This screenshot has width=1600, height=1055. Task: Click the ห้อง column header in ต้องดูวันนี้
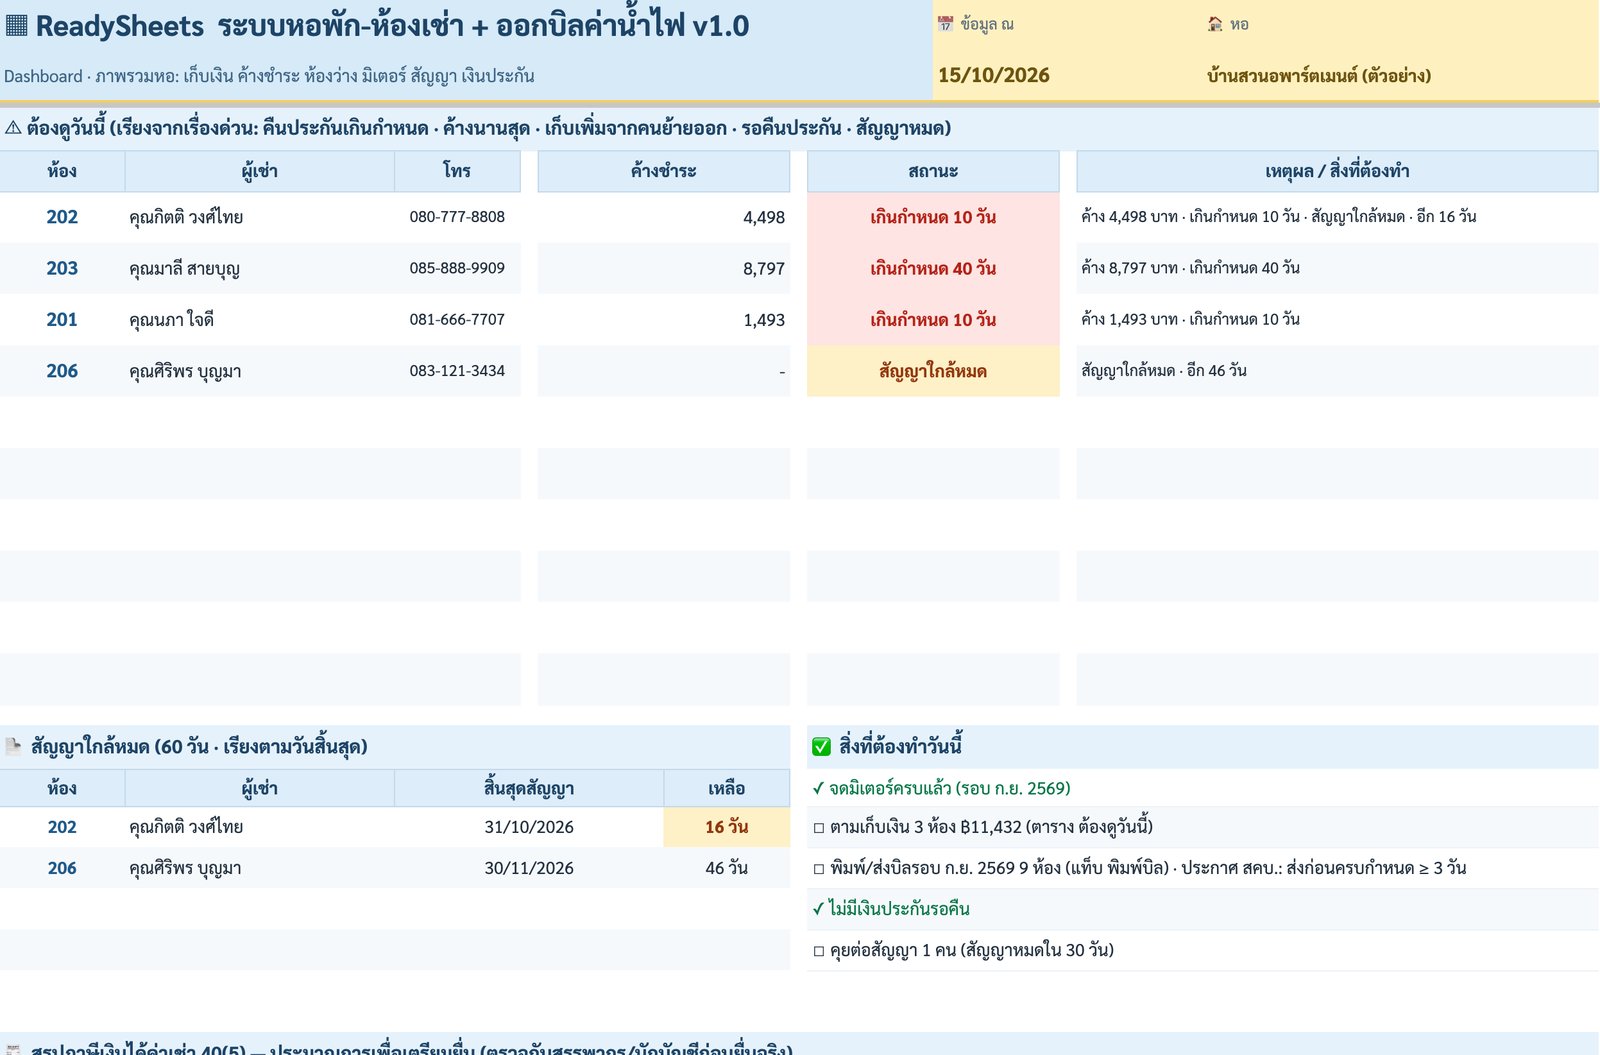coord(62,171)
